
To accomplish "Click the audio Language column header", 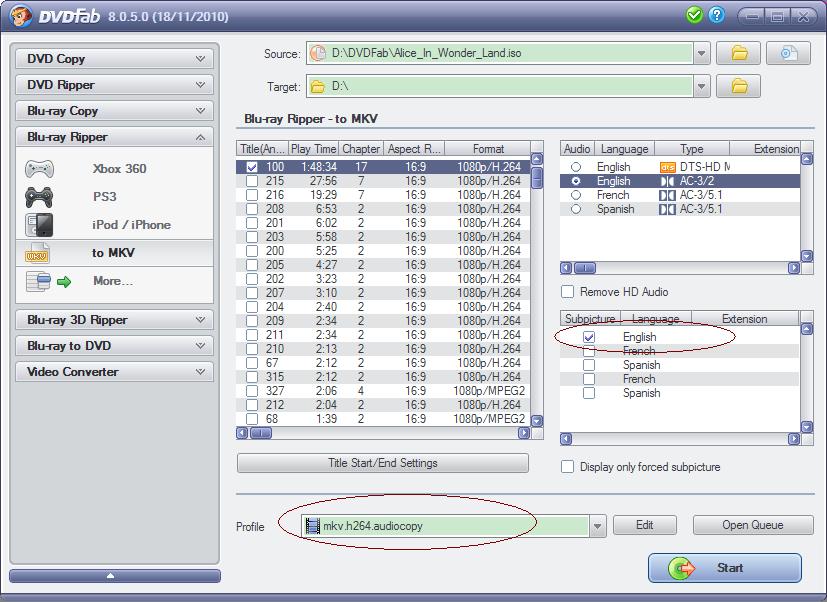I will [625, 149].
